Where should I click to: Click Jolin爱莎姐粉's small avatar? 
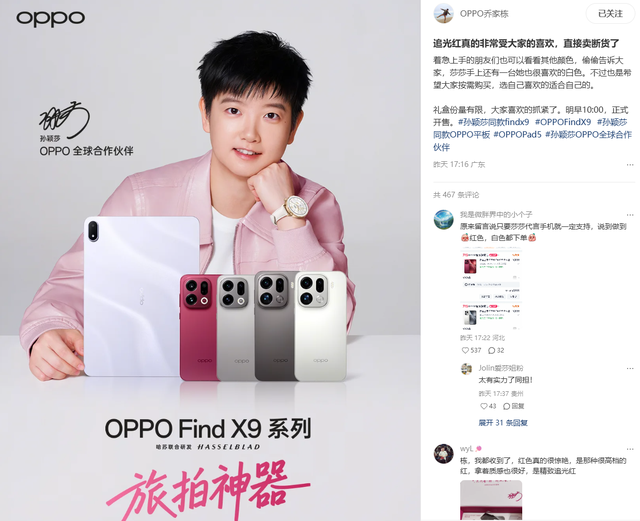[467, 369]
